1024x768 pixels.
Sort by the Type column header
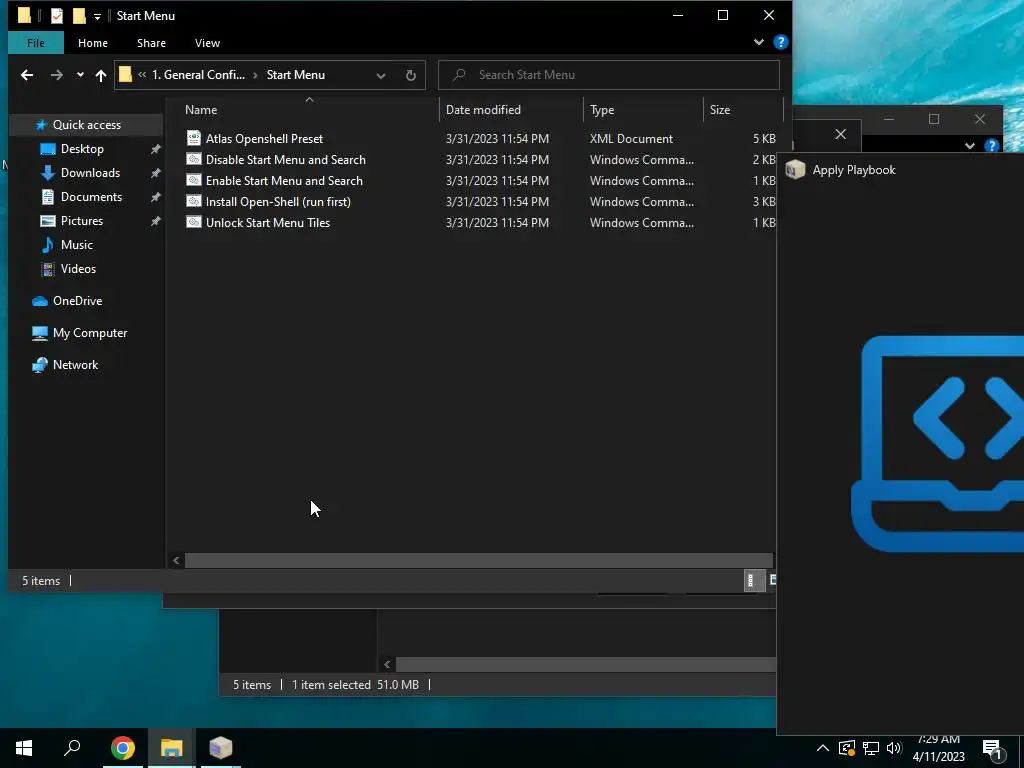(x=601, y=110)
